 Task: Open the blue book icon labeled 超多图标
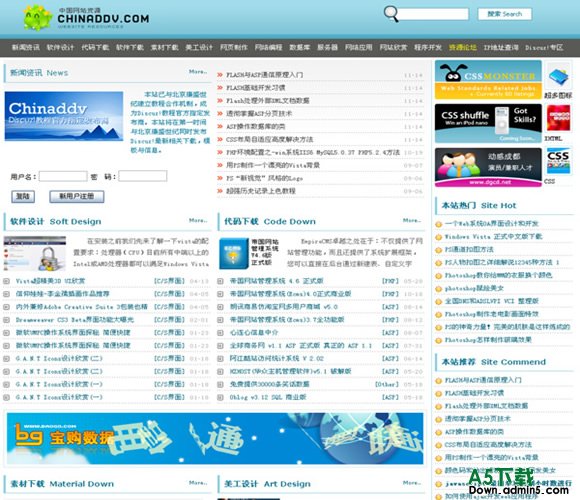click(x=558, y=77)
